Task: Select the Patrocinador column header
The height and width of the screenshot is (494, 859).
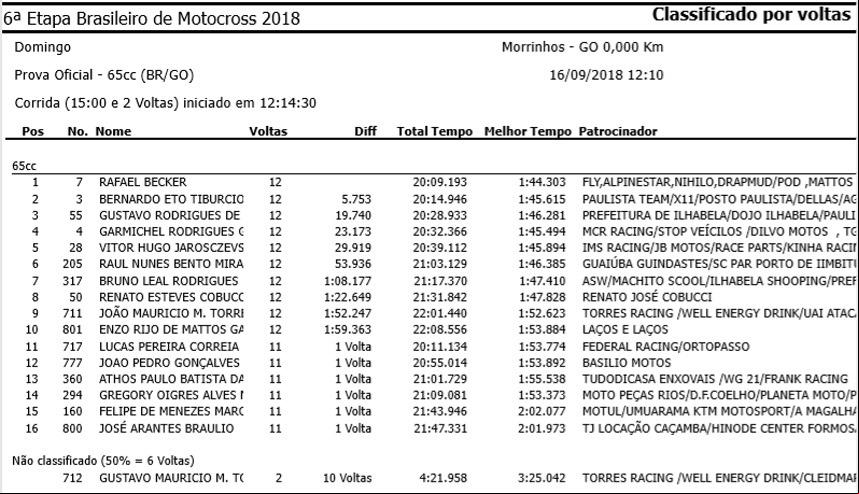Action: click(618, 131)
